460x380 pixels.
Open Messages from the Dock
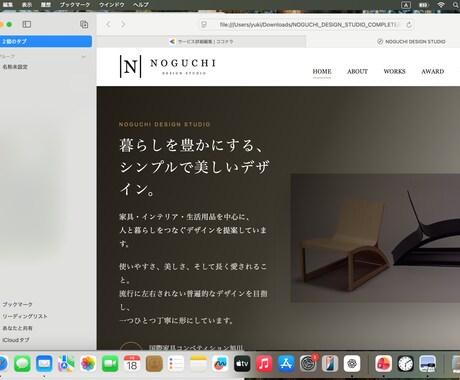22,364
